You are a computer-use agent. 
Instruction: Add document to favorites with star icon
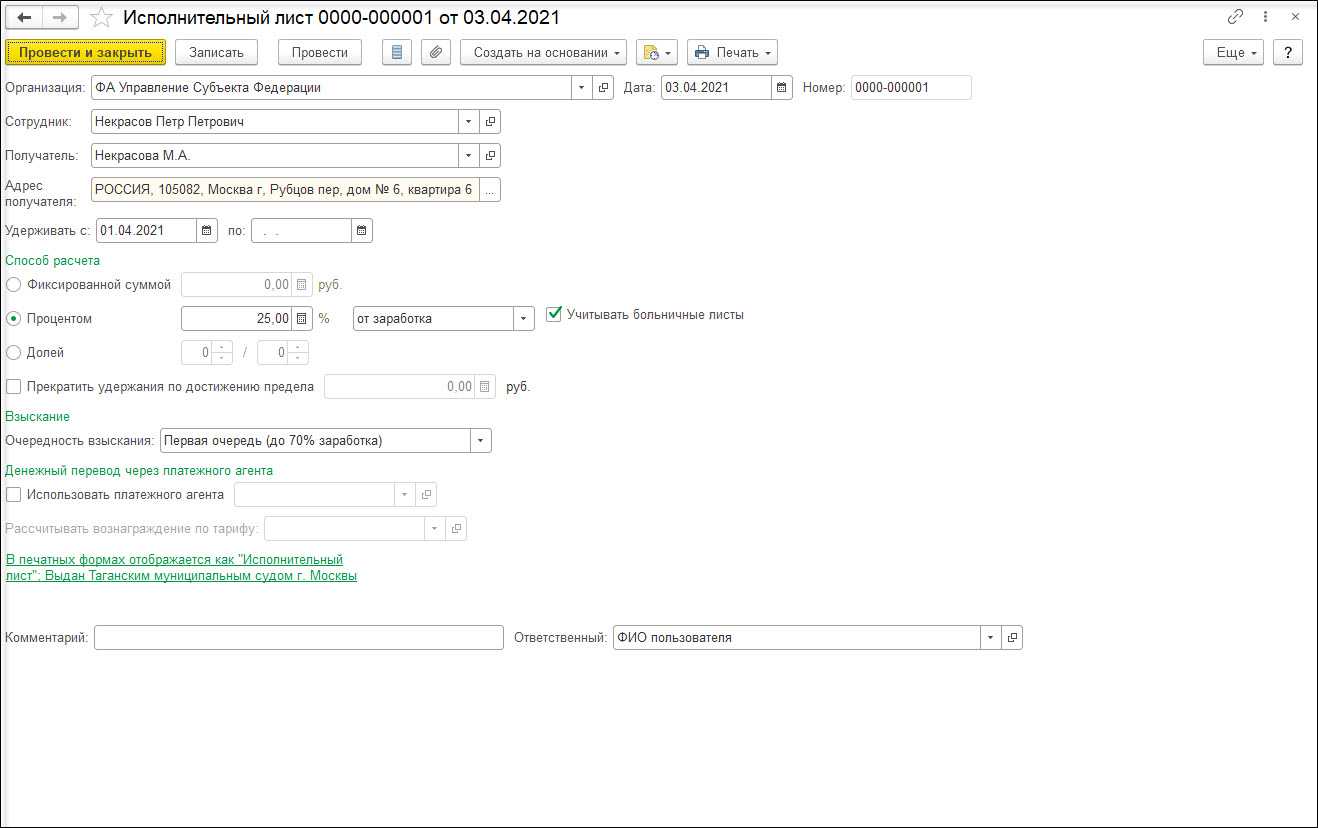pyautogui.click(x=101, y=18)
